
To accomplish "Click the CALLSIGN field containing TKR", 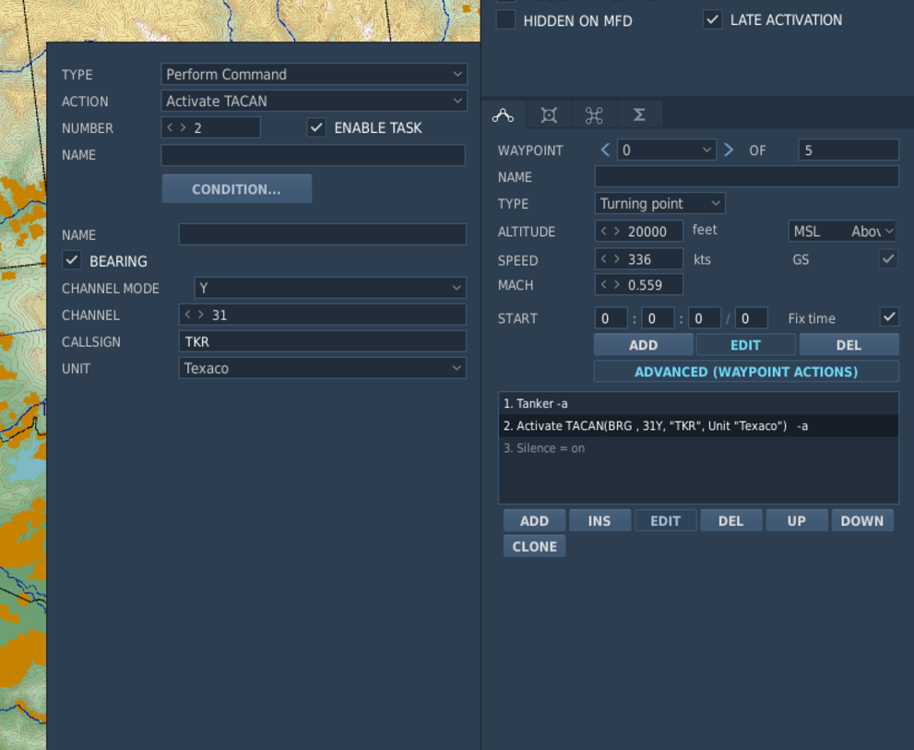I will pos(321,341).
